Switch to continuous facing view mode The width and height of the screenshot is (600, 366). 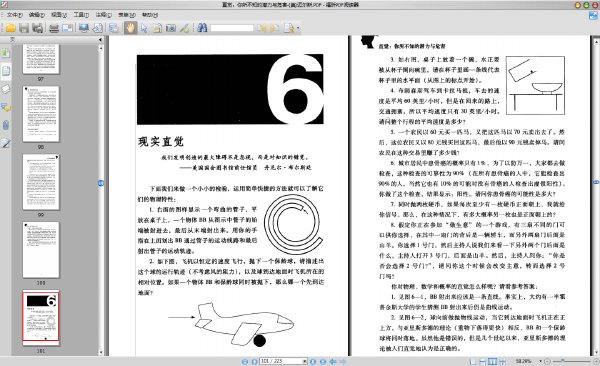point(502,361)
